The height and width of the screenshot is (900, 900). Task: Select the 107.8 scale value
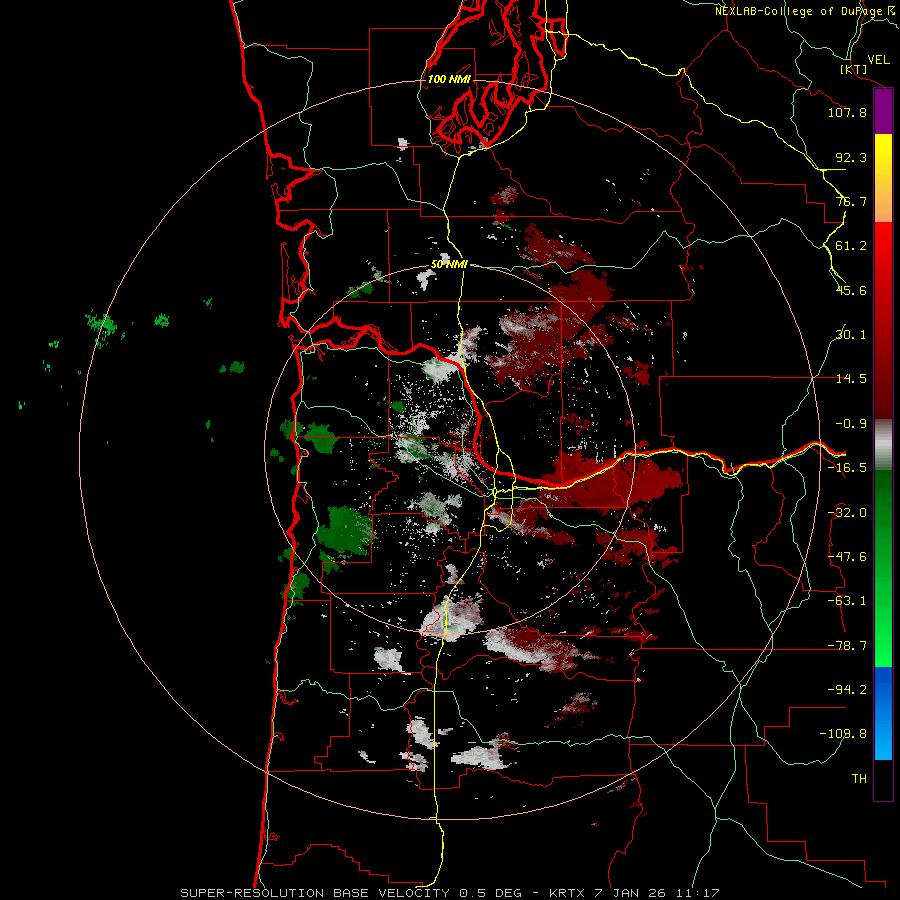847,112
